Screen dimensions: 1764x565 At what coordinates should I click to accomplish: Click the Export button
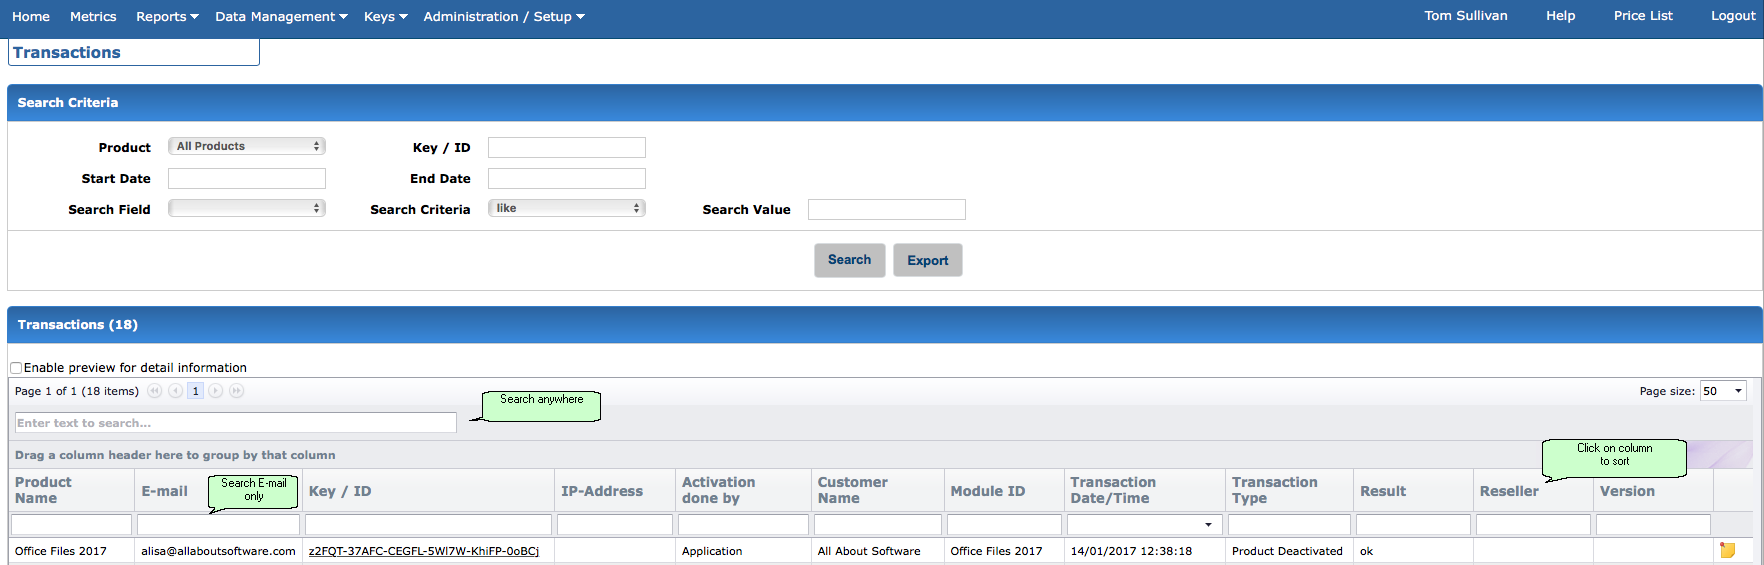coord(927,260)
